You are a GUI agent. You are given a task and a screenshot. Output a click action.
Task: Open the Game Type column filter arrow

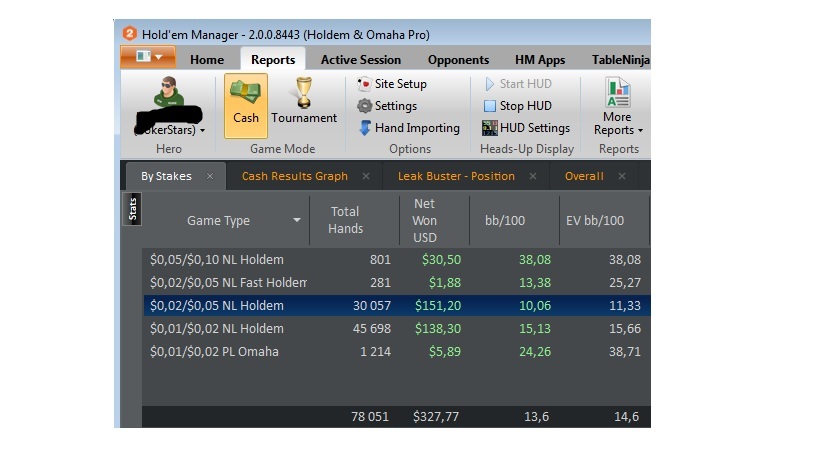tap(297, 220)
